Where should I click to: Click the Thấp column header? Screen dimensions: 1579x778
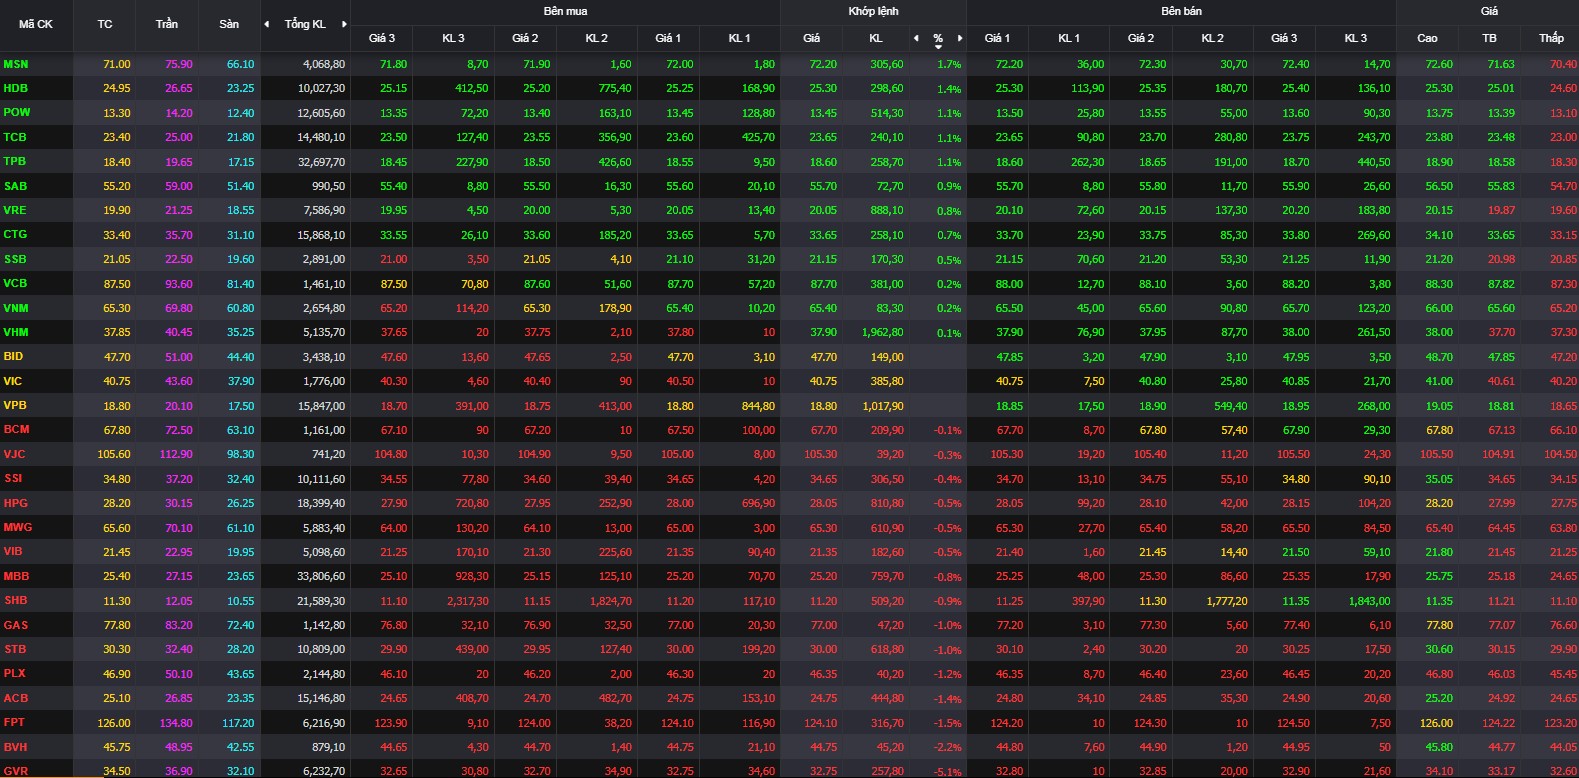[x=1551, y=38]
